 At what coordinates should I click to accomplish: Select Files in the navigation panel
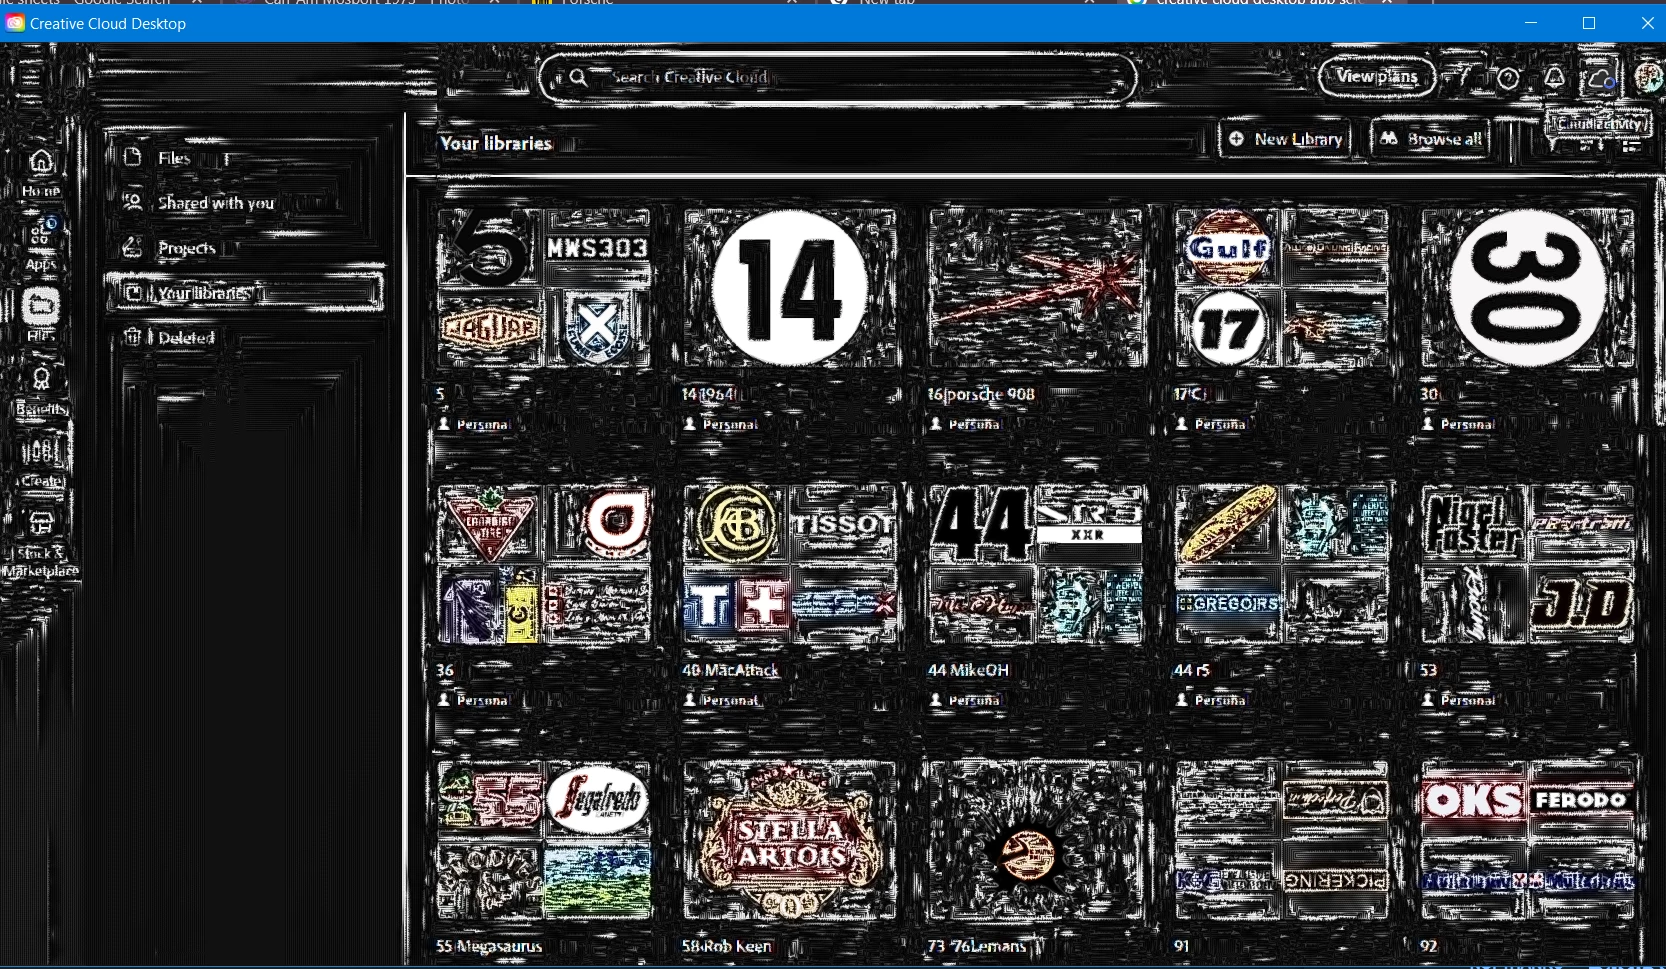(245, 158)
